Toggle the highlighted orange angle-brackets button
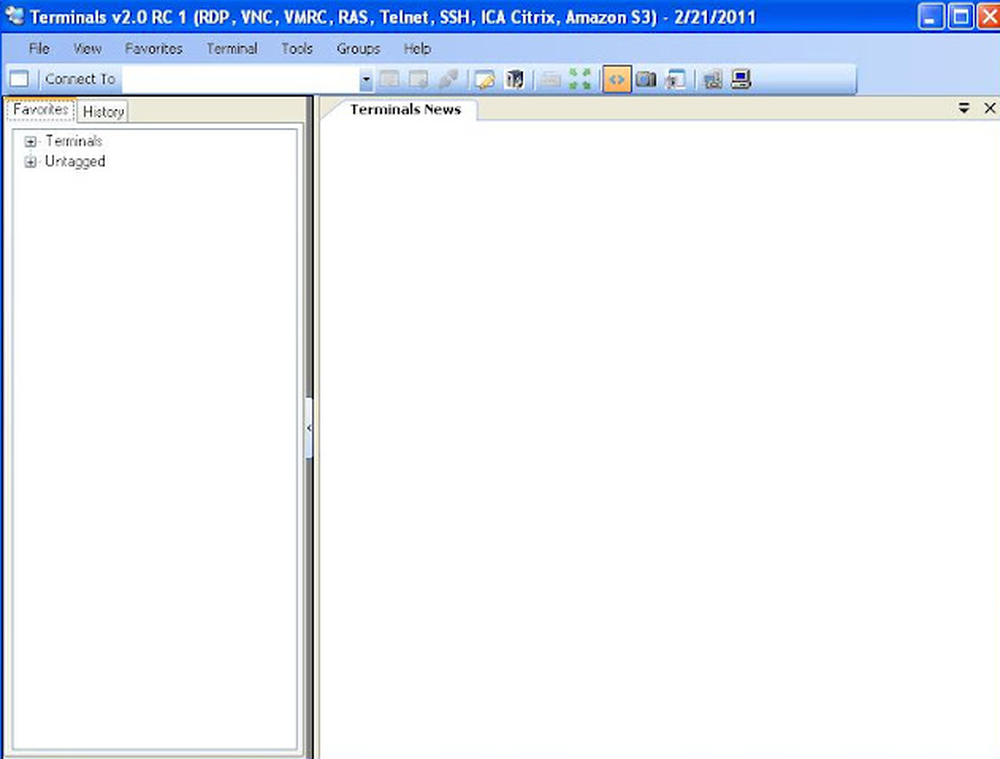 [x=617, y=80]
